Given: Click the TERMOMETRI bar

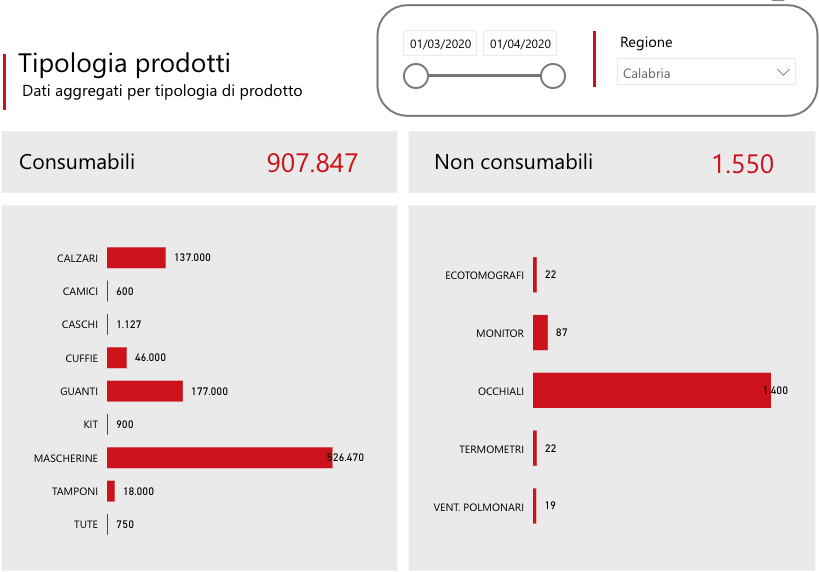Looking at the screenshot, I should 535,449.
